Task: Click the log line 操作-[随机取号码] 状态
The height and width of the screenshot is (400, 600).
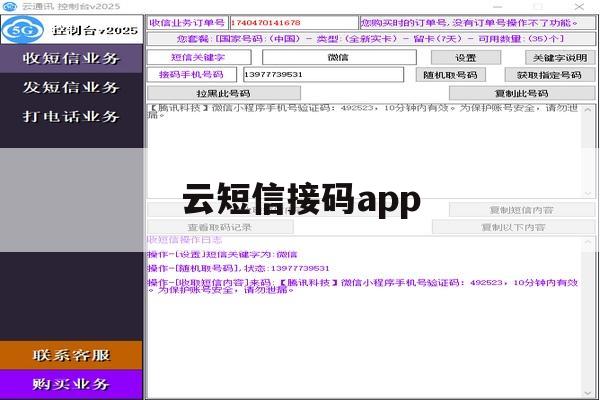Action: [x=238, y=268]
